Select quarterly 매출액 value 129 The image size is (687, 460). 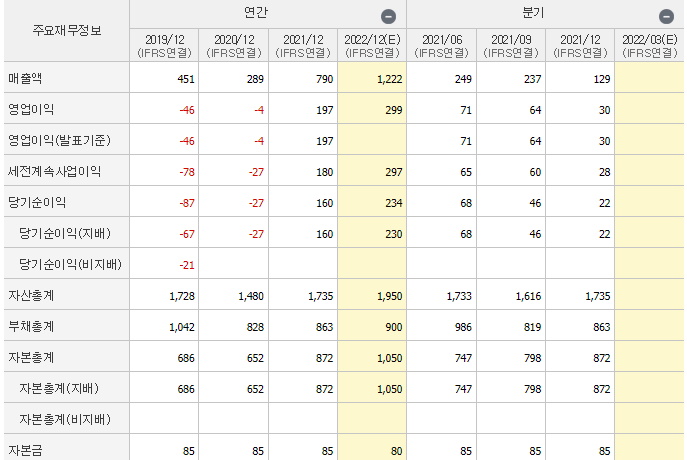click(602, 79)
